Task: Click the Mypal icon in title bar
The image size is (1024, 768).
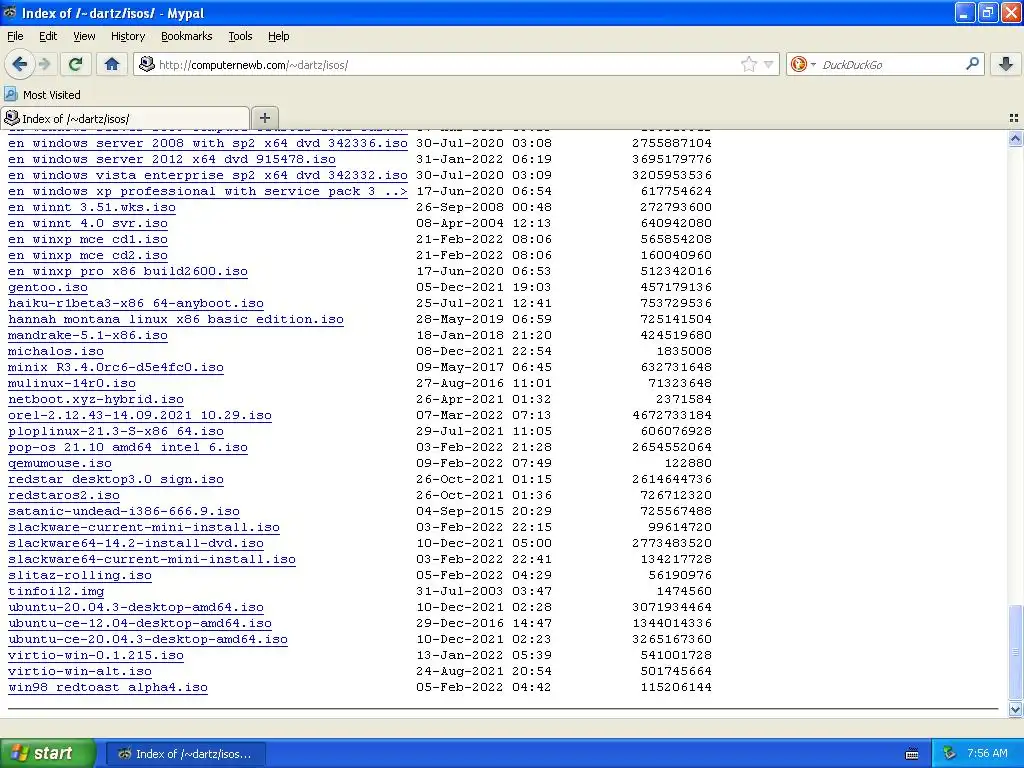Action: 10,12
